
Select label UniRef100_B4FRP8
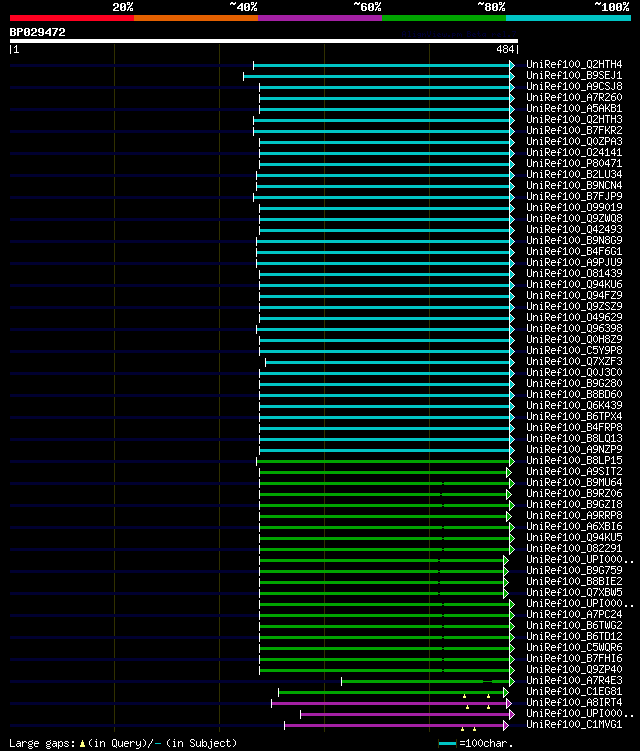click(574, 428)
